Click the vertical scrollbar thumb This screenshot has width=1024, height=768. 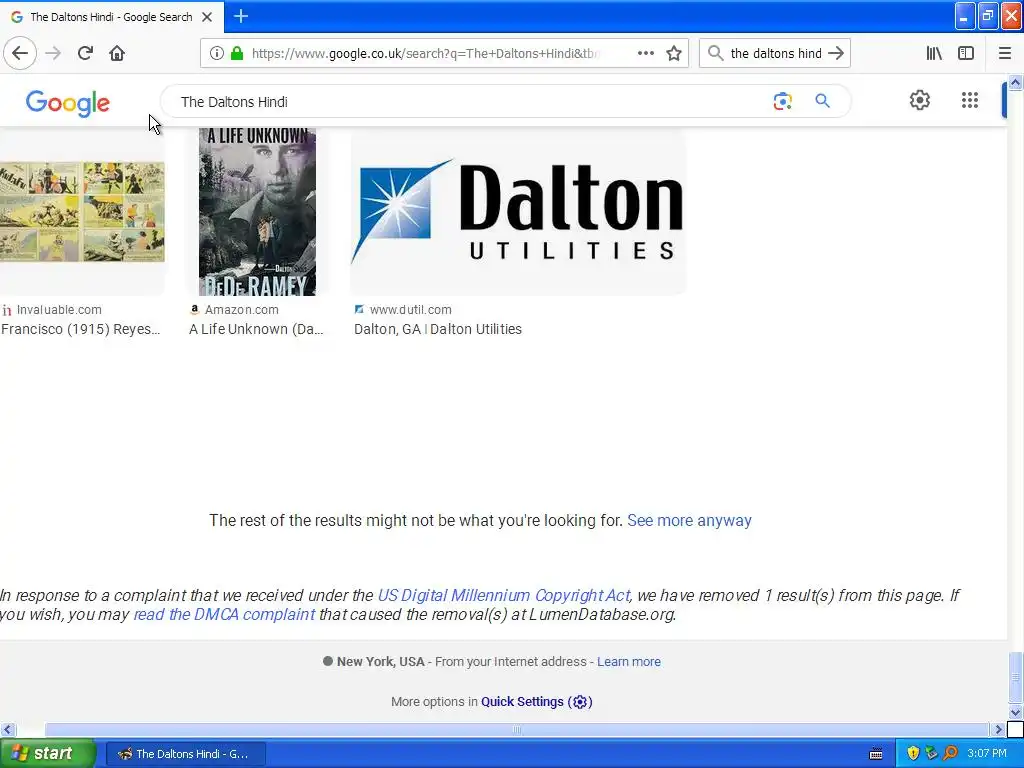[x=1015, y=677]
